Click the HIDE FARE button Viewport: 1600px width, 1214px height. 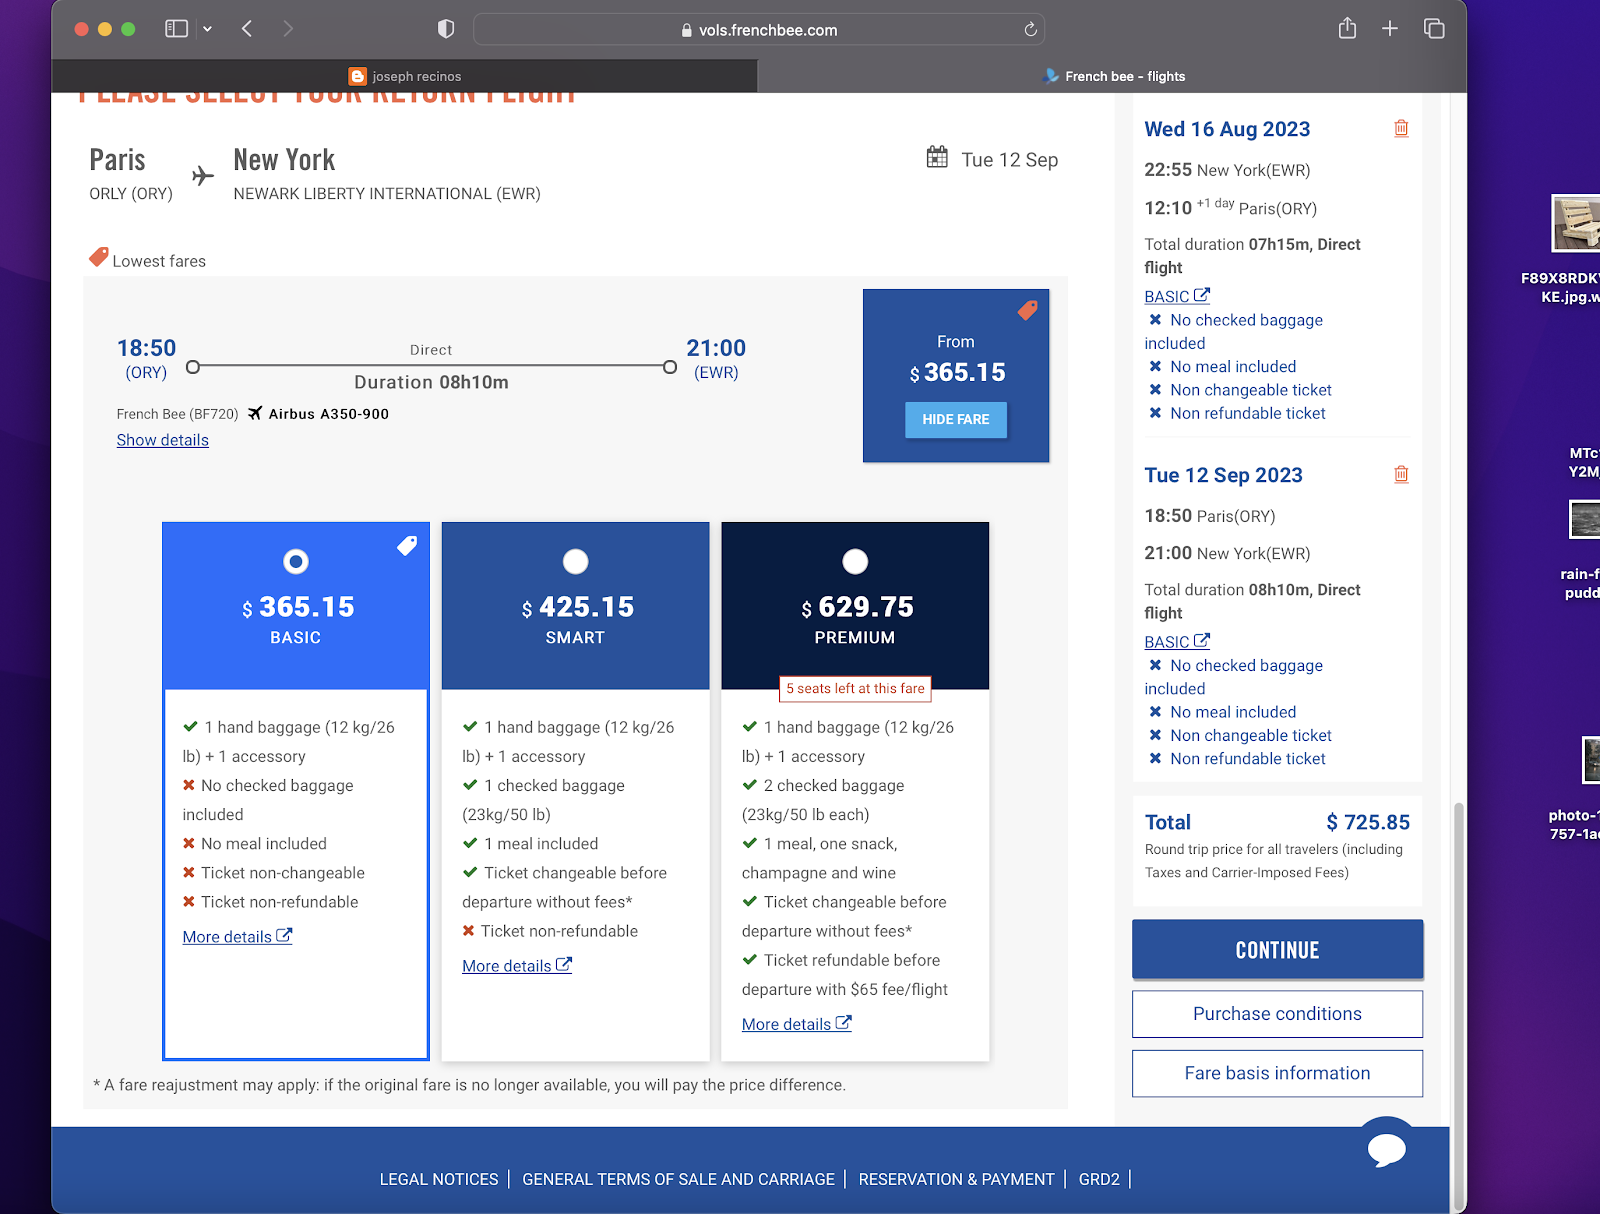tap(956, 420)
